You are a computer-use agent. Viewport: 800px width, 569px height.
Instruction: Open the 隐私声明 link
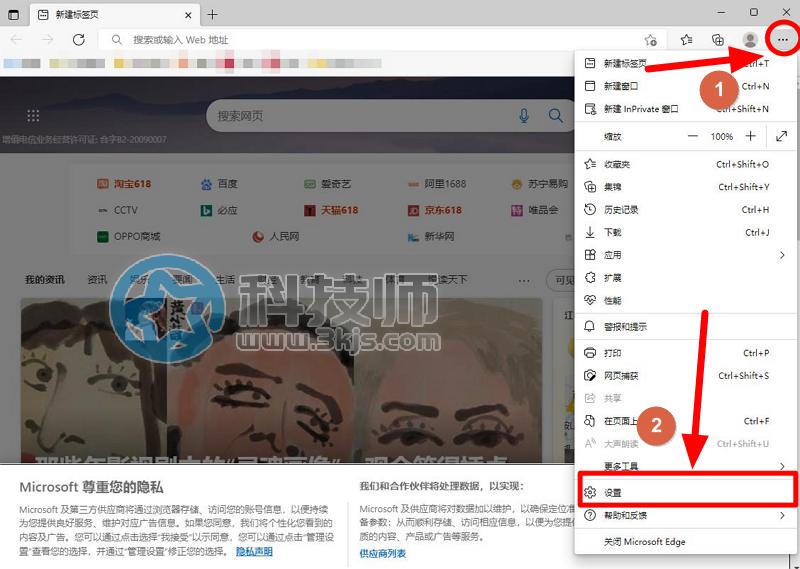(254, 552)
